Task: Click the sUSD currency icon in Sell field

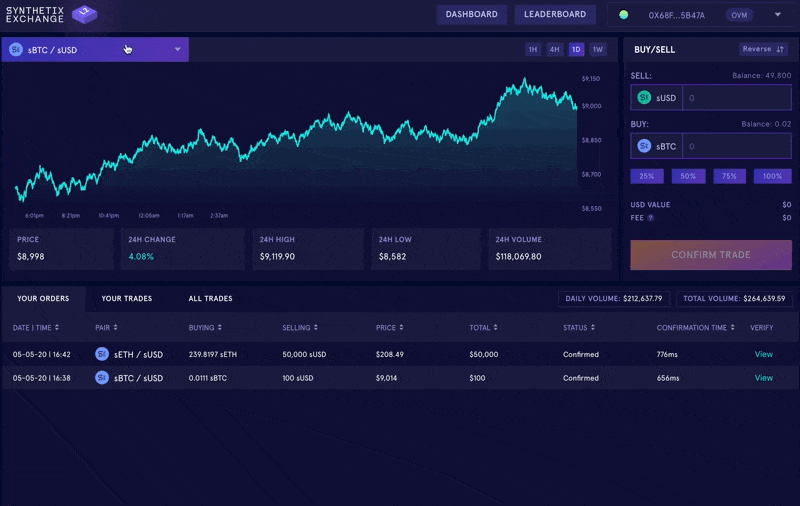Action: [644, 97]
